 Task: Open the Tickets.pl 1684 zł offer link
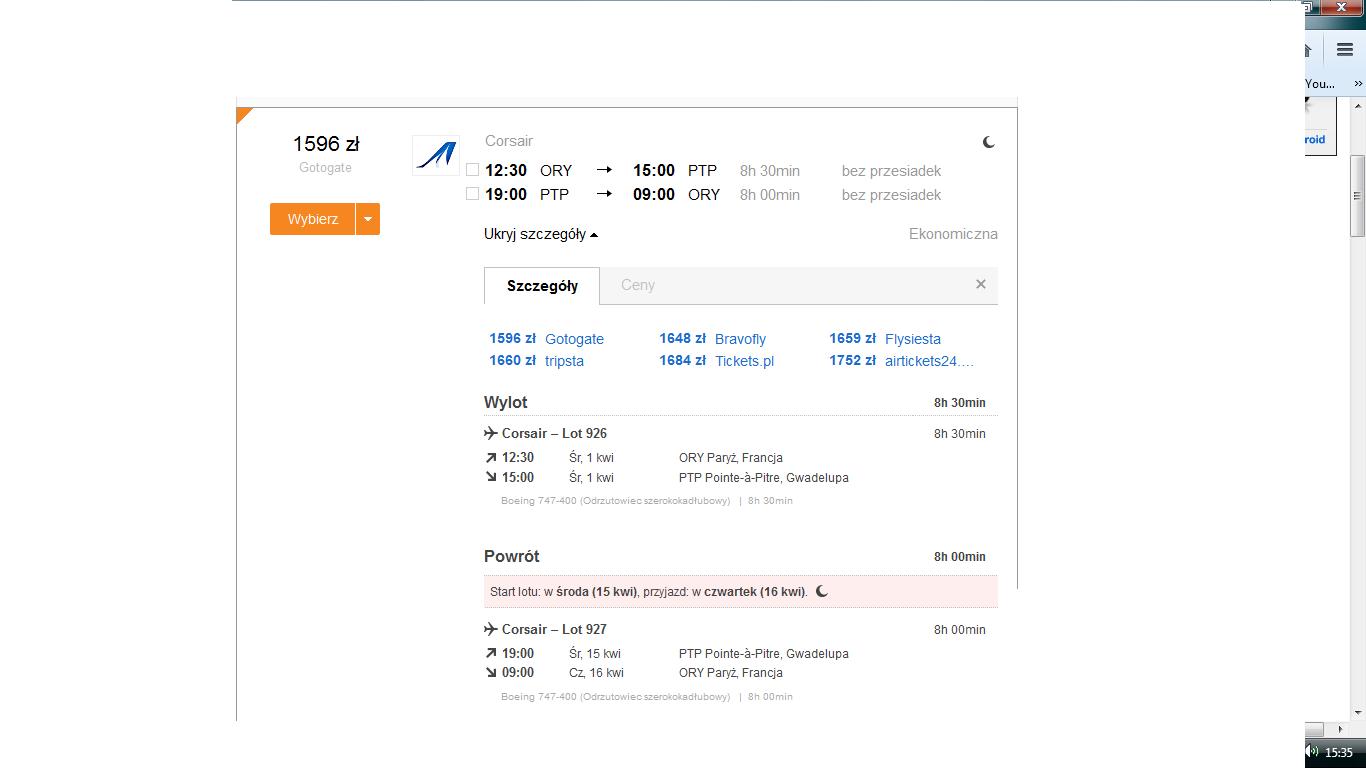point(717,361)
